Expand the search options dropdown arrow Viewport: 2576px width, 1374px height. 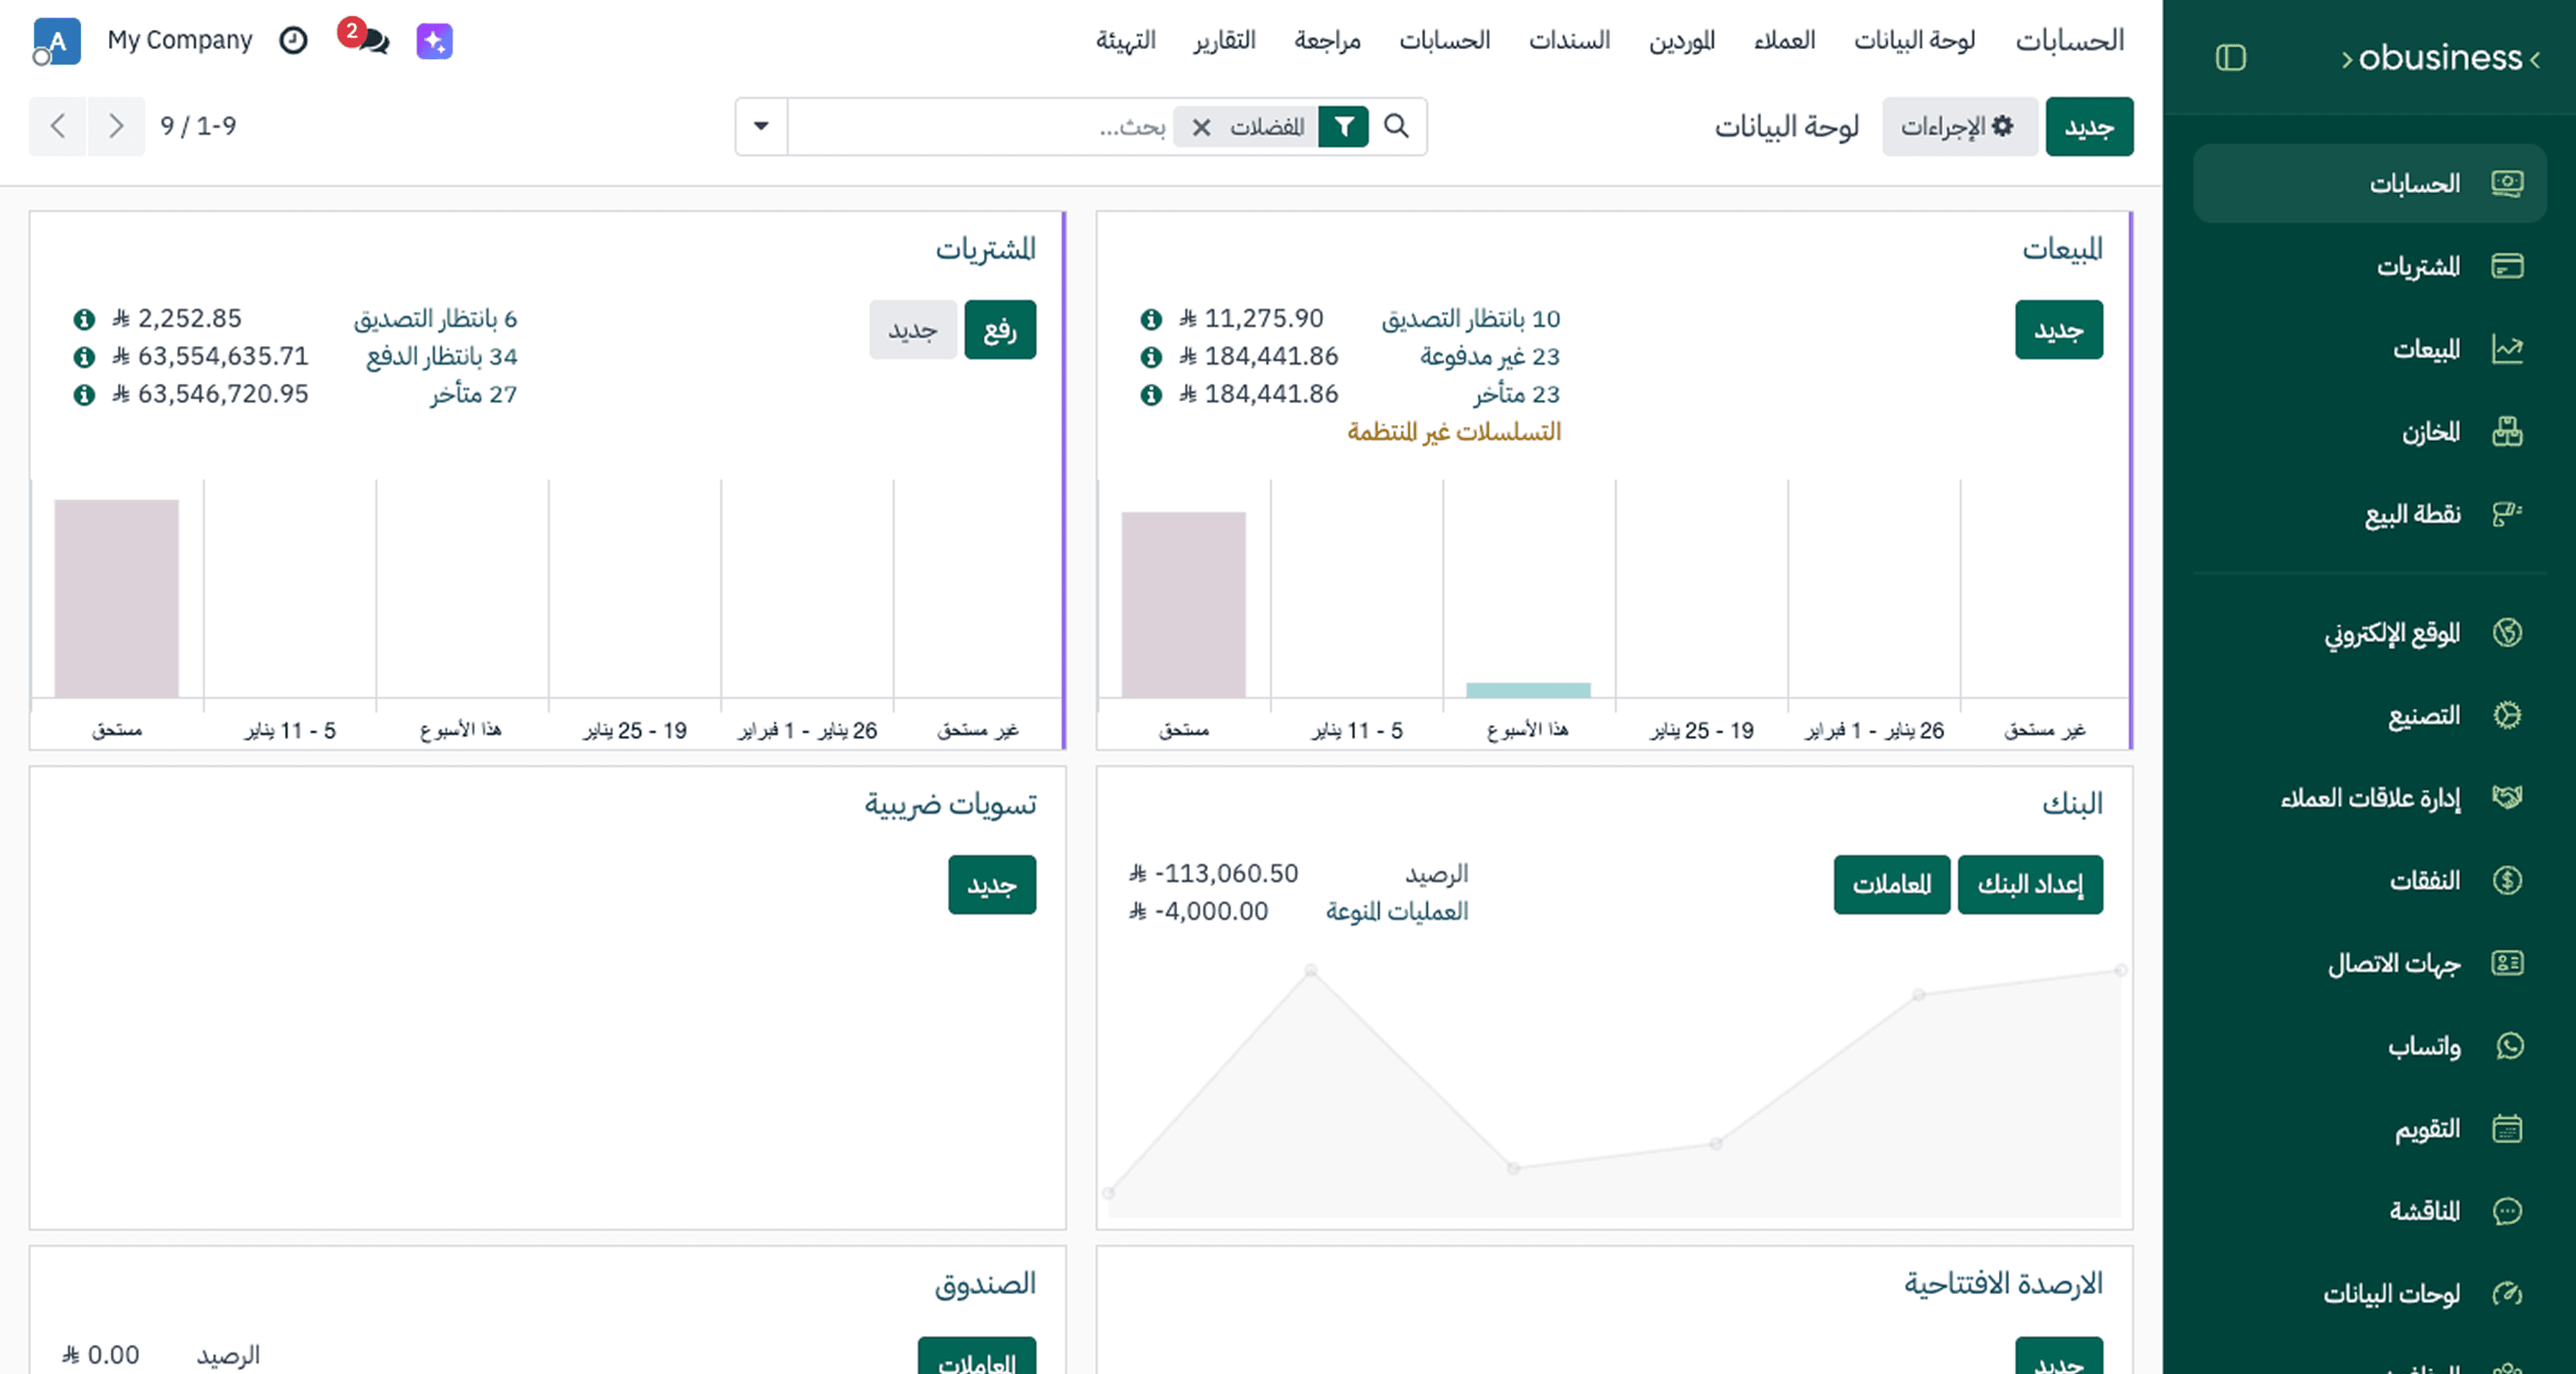[759, 126]
